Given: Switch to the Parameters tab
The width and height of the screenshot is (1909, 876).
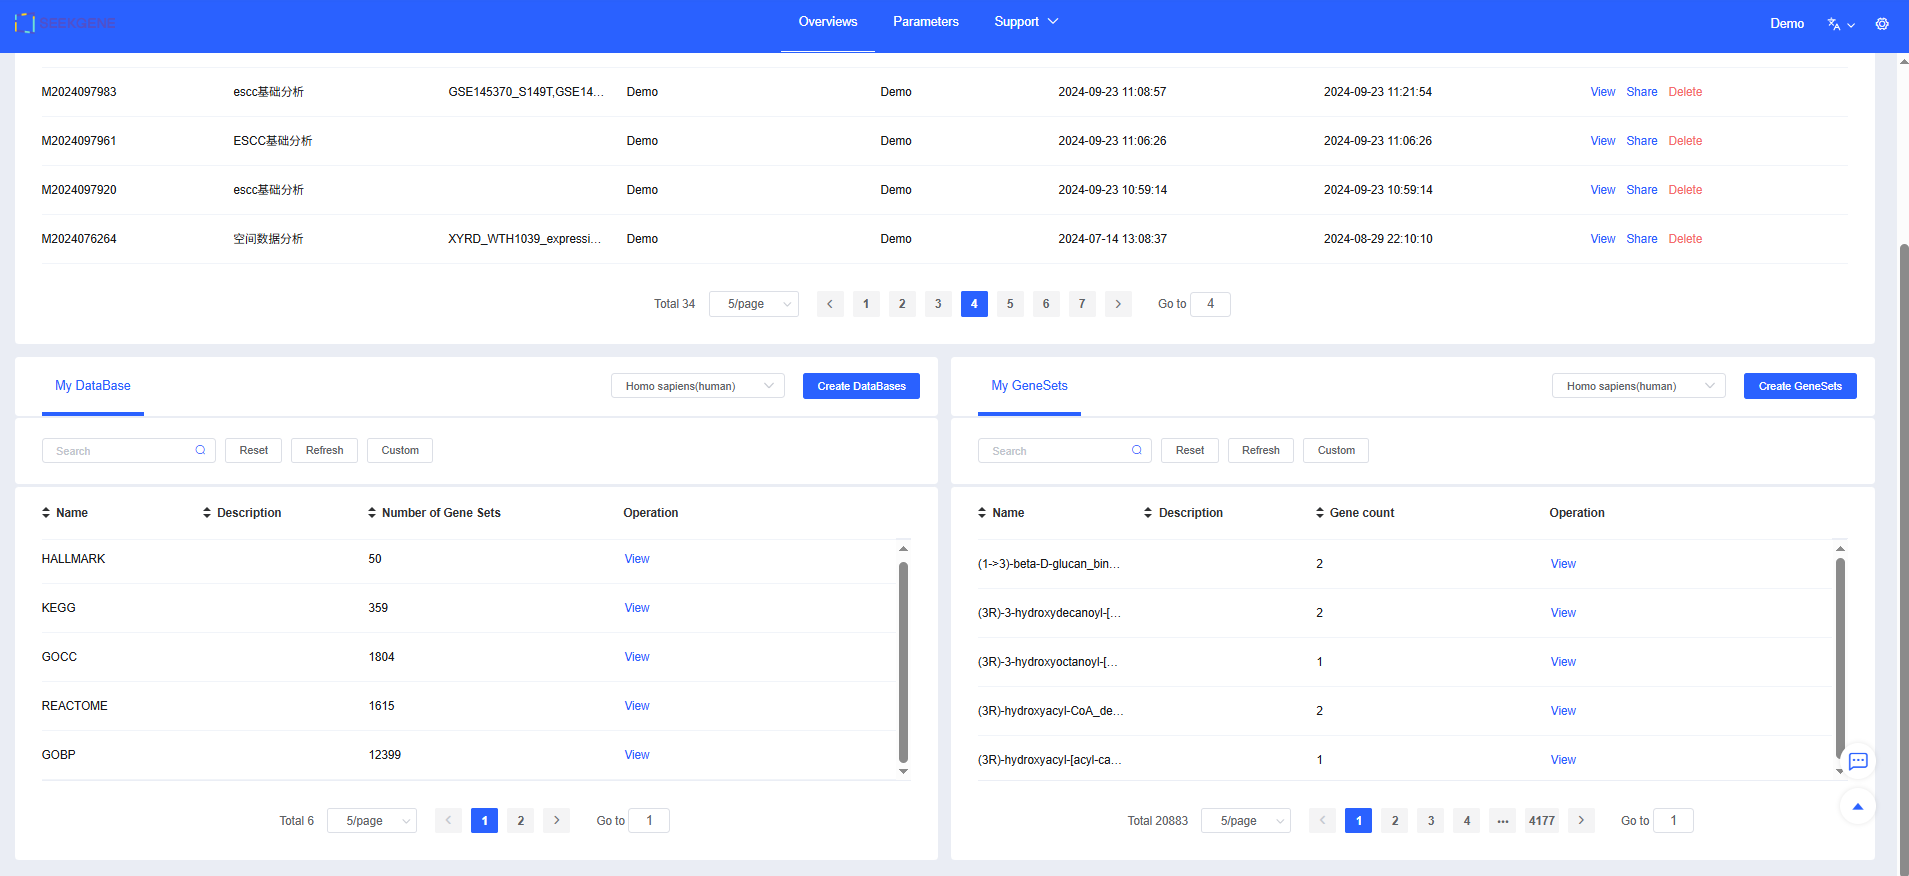Looking at the screenshot, I should [925, 22].
